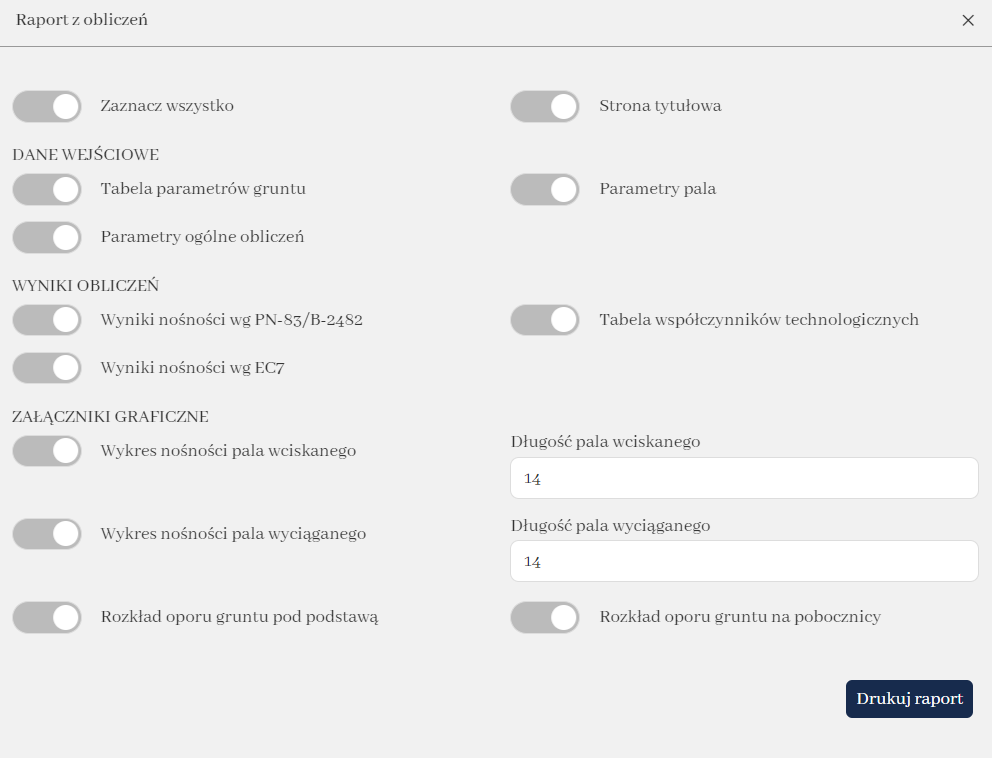Switch on Wykres nośności pala wciskanego

47,451
